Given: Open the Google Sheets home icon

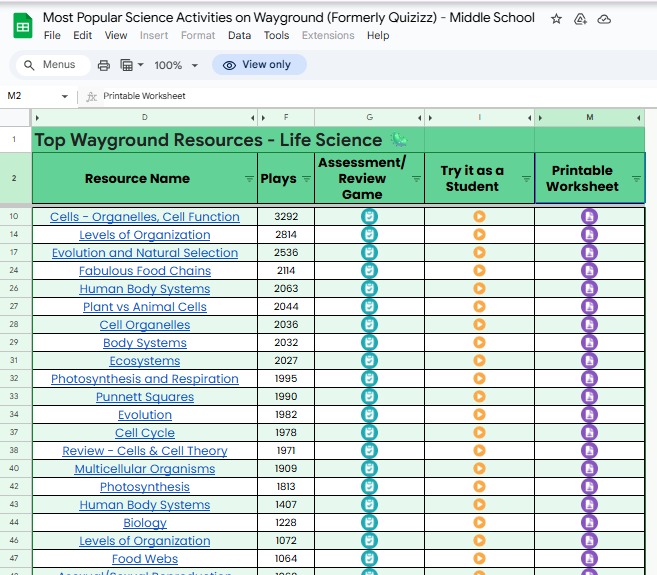Looking at the screenshot, I should click(23, 26).
